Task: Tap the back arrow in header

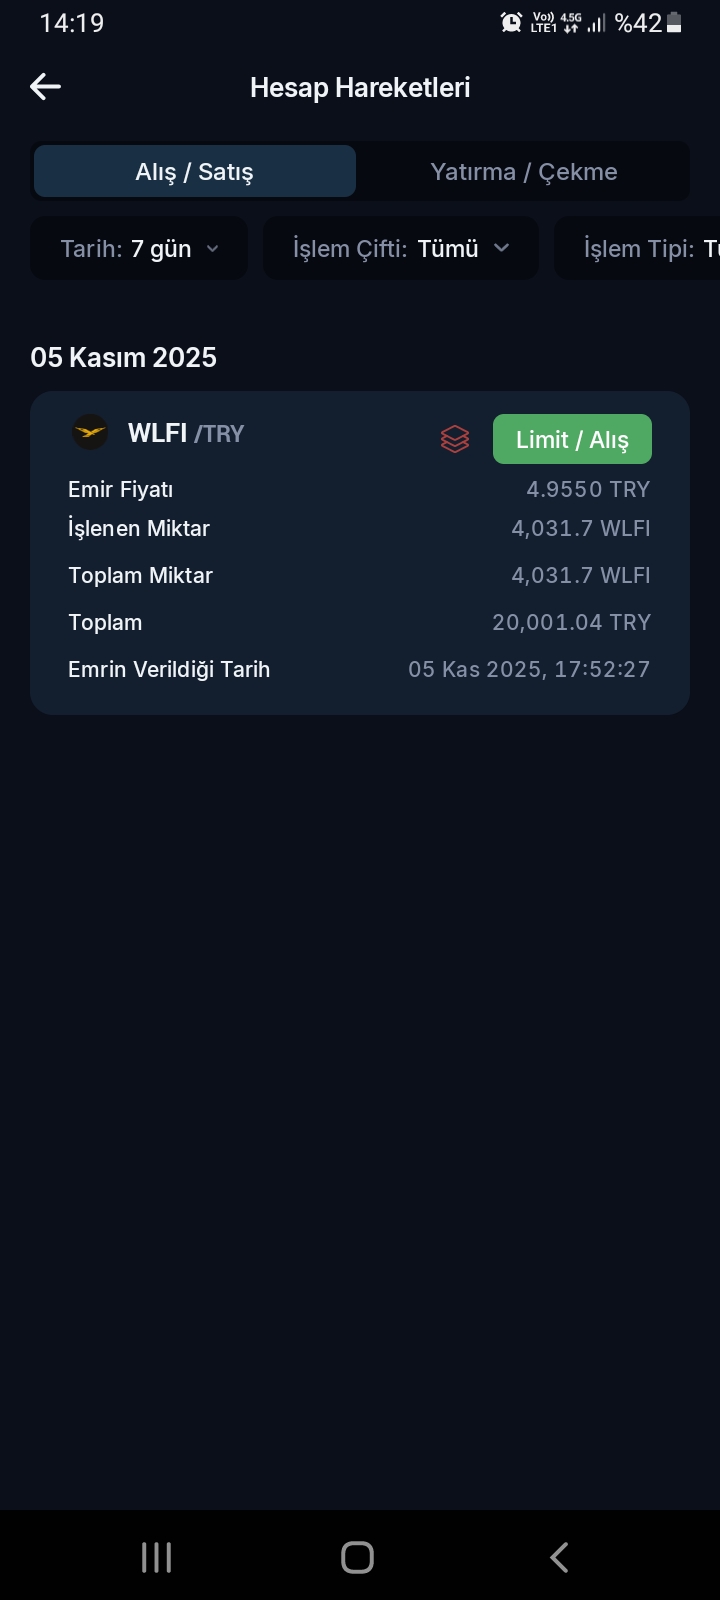Action: (46, 87)
